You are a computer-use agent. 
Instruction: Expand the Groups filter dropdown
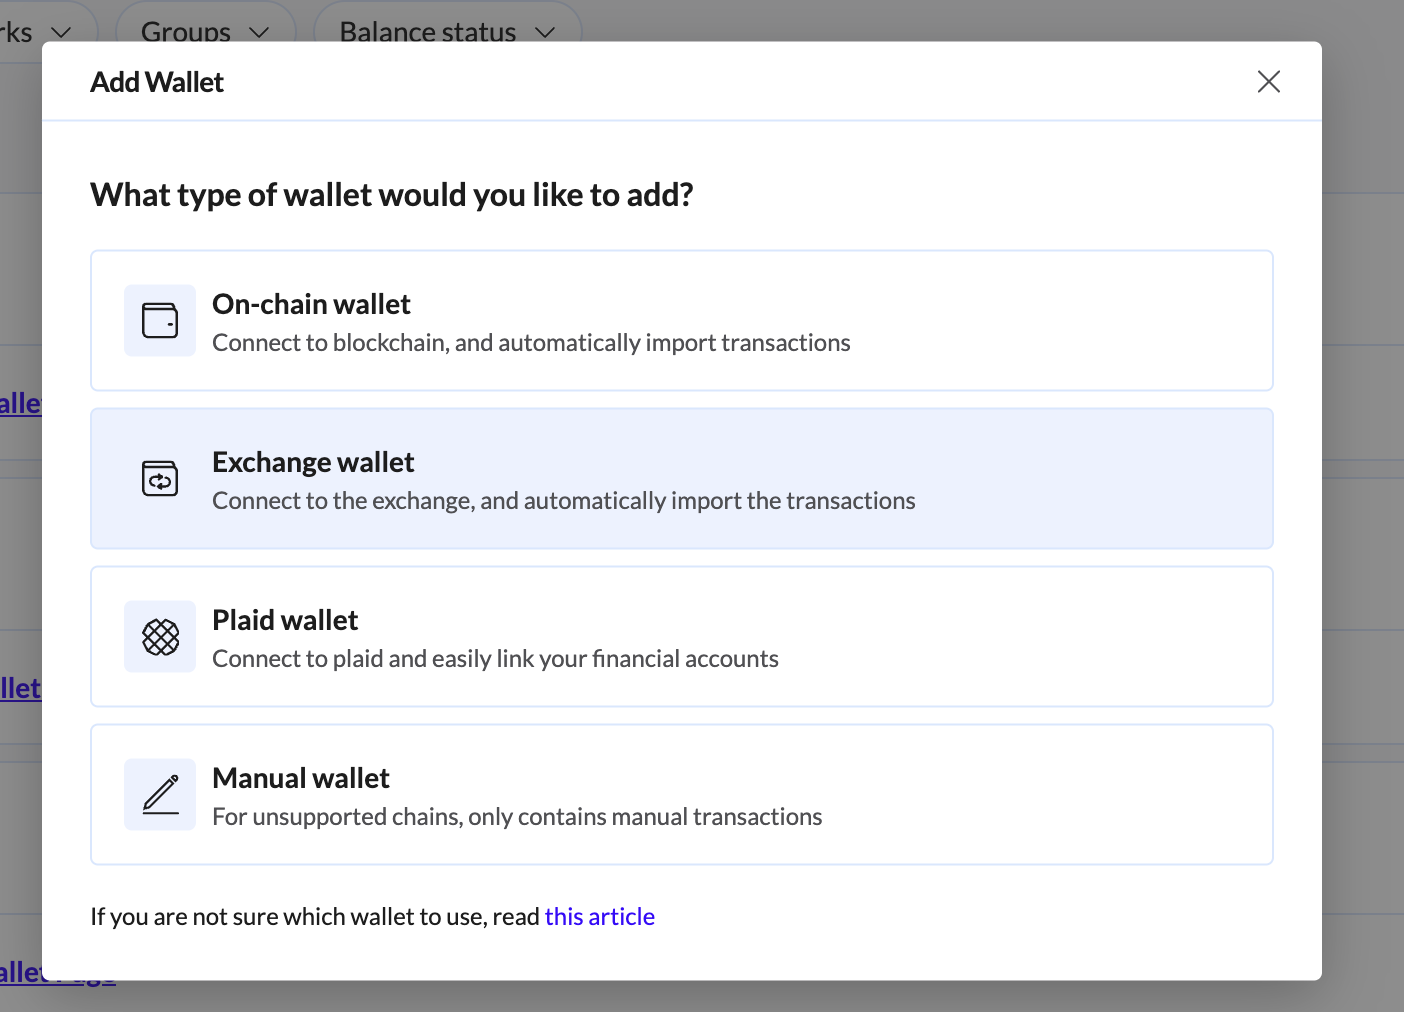(204, 30)
